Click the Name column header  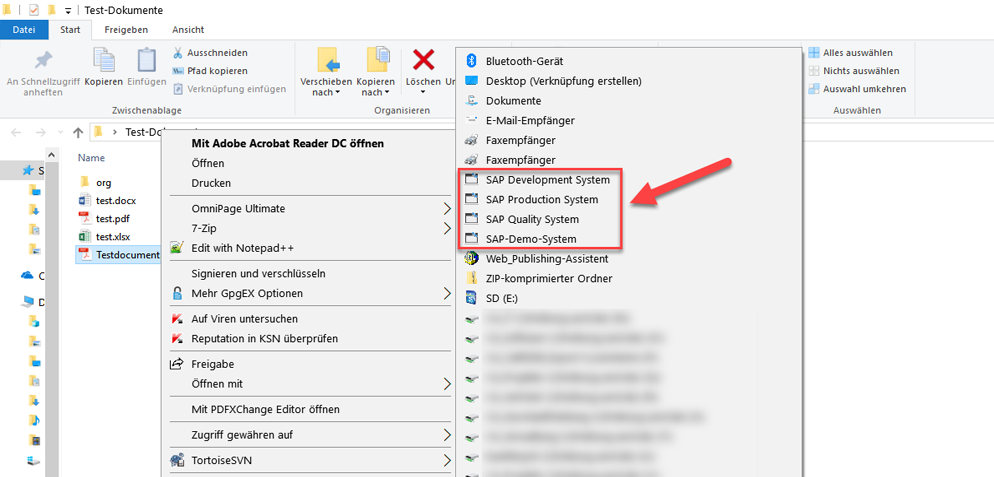91,158
